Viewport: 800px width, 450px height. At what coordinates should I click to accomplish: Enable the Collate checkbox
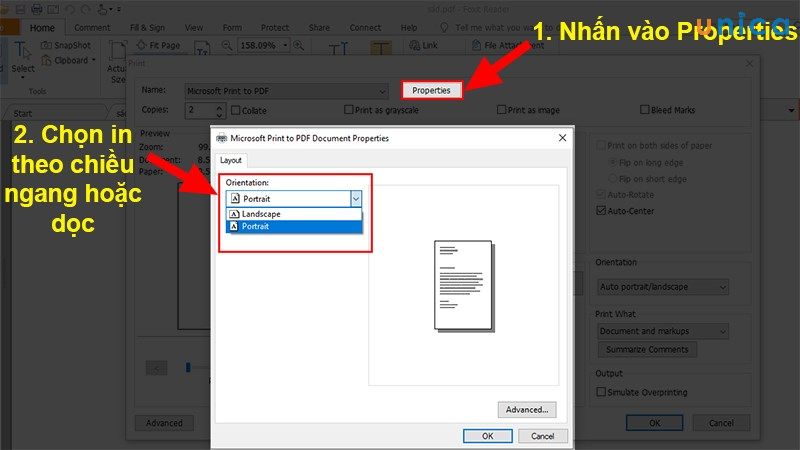point(234,110)
